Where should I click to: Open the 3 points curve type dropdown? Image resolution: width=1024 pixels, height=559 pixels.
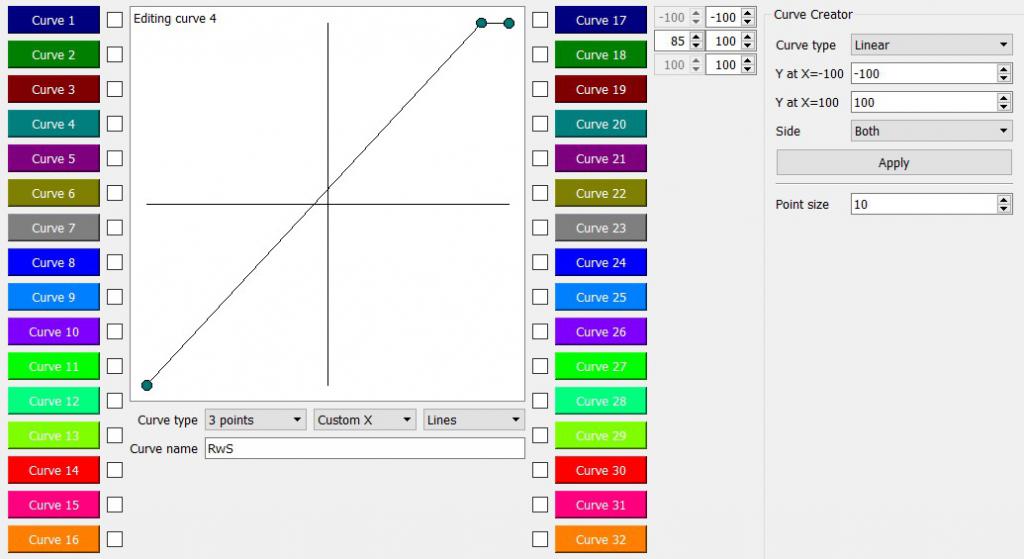pos(256,420)
